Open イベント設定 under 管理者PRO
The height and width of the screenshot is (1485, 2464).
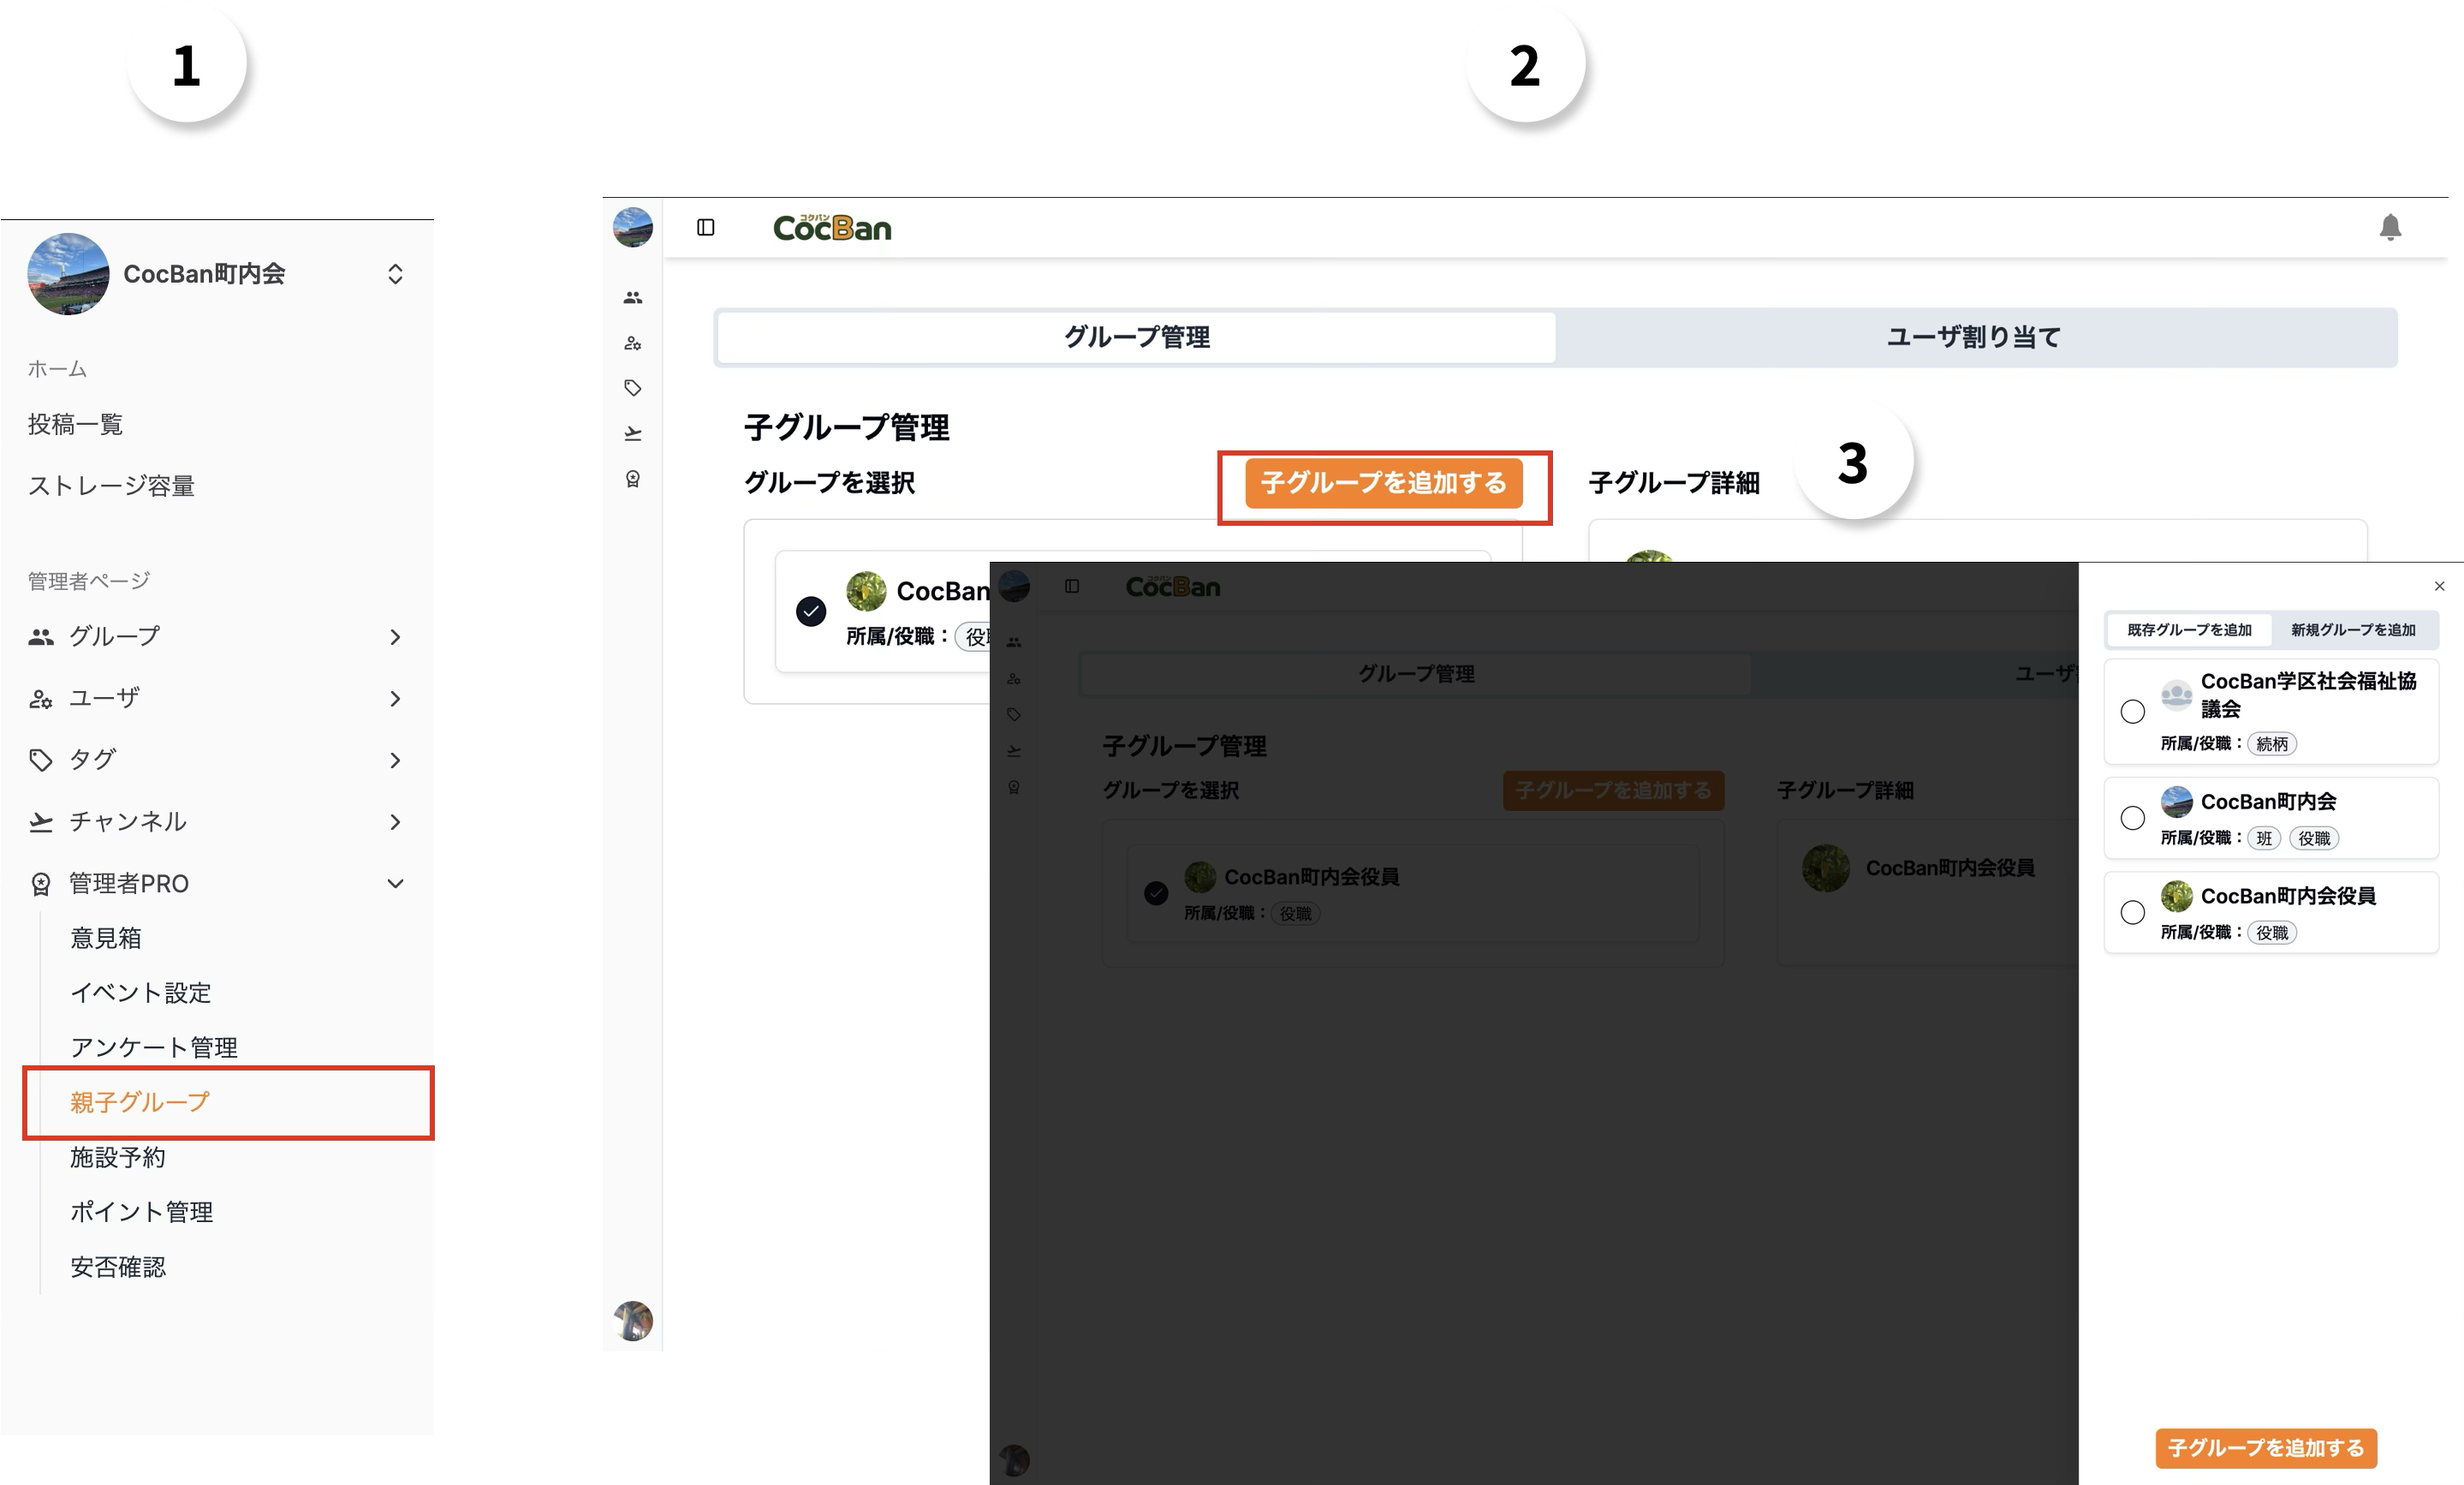[141, 993]
